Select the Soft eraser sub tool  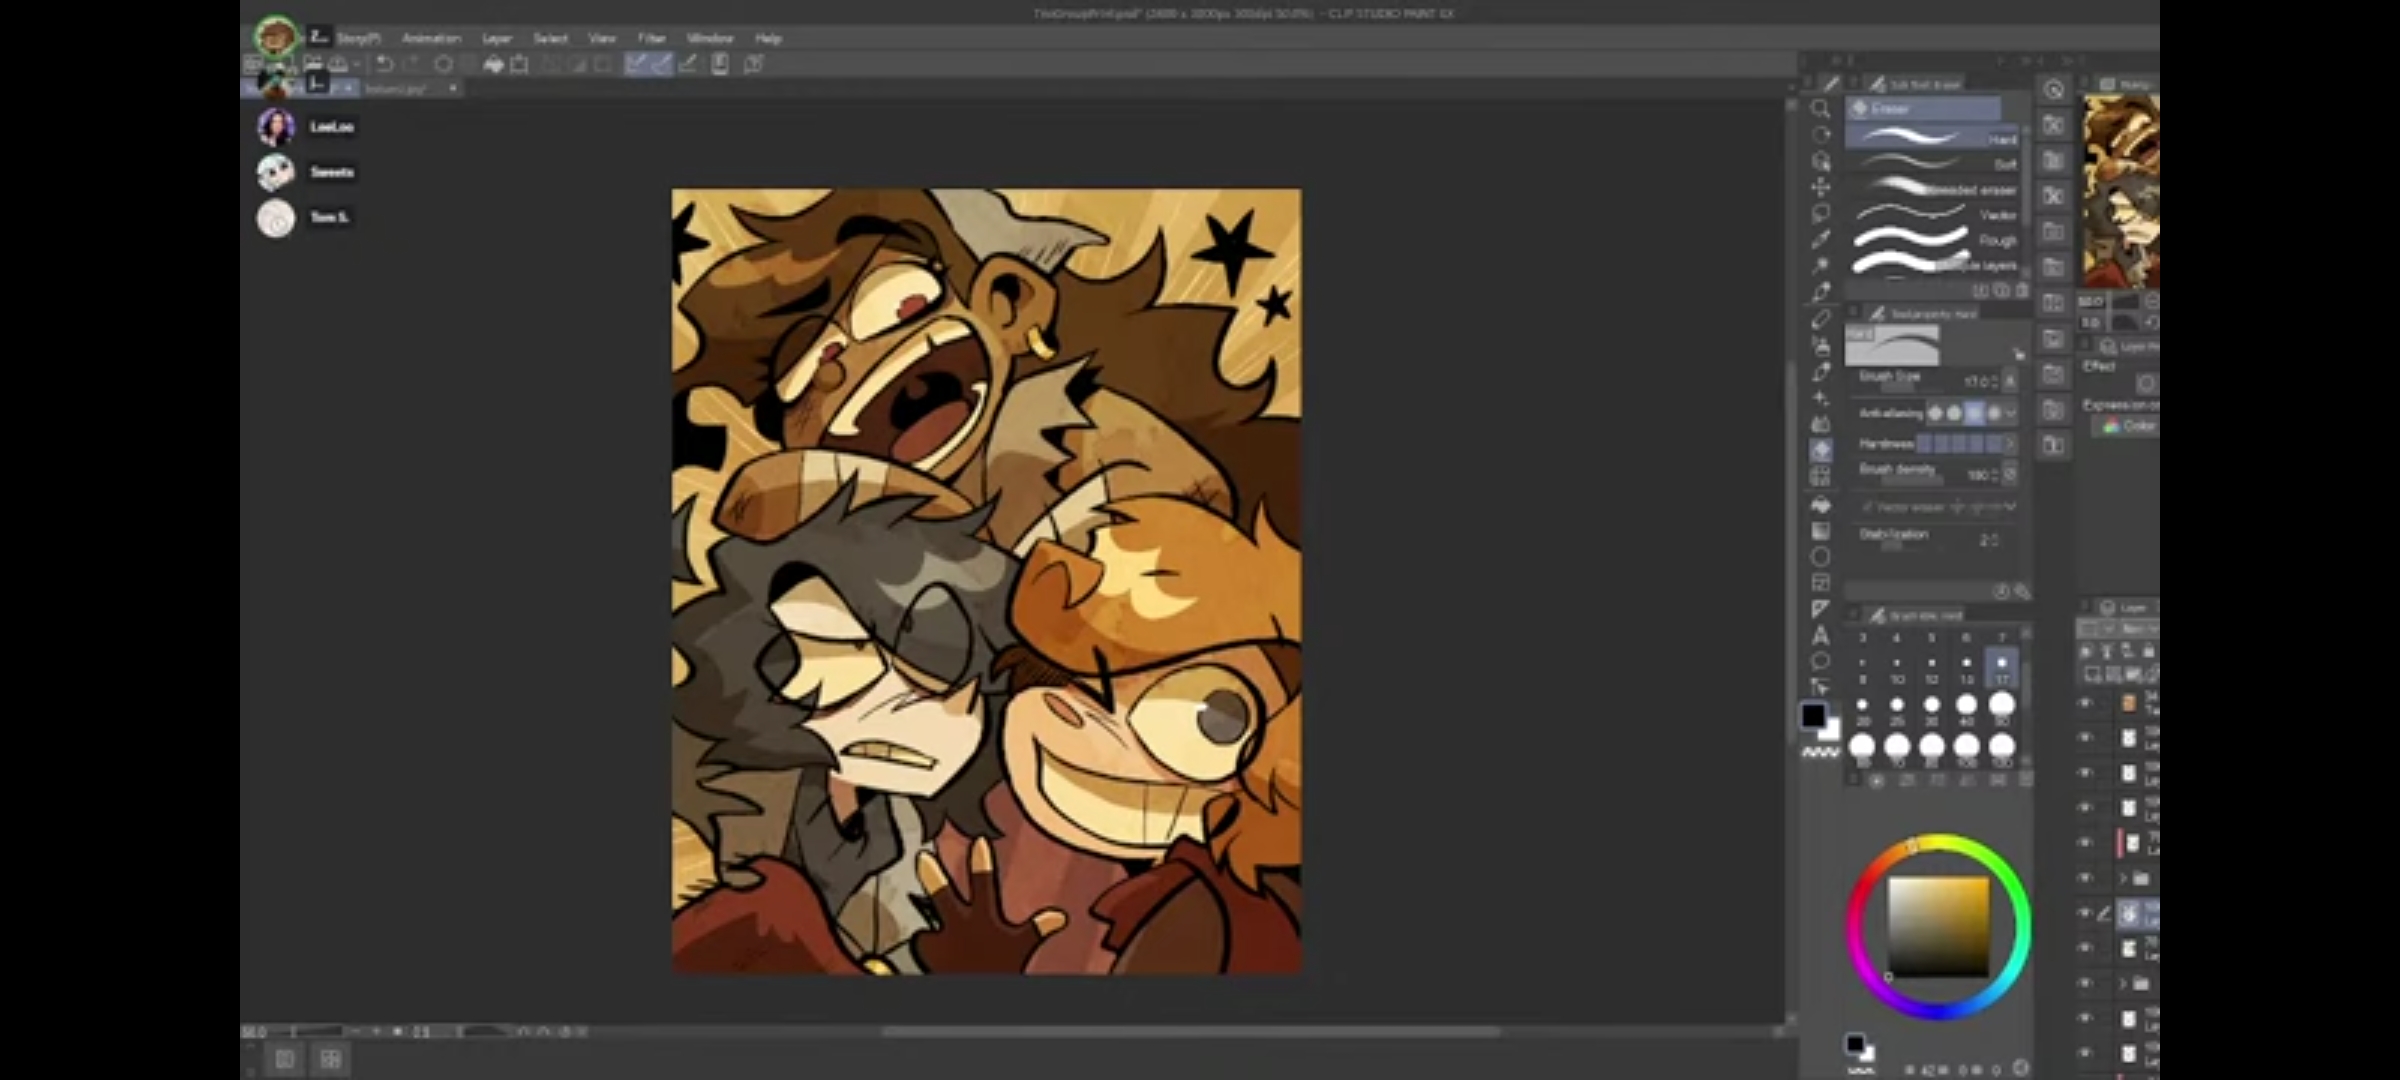[1932, 163]
